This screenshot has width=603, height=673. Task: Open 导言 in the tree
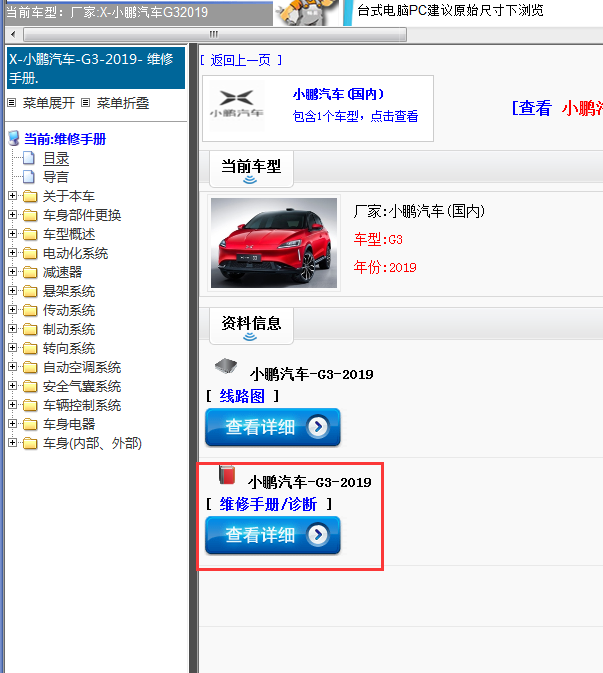pyautogui.click(x=56, y=177)
